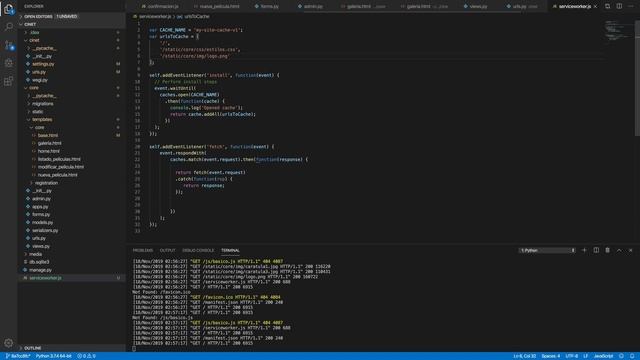Click the errors and warnings status indicator
This screenshot has width=640, height=360.
click(86, 356)
